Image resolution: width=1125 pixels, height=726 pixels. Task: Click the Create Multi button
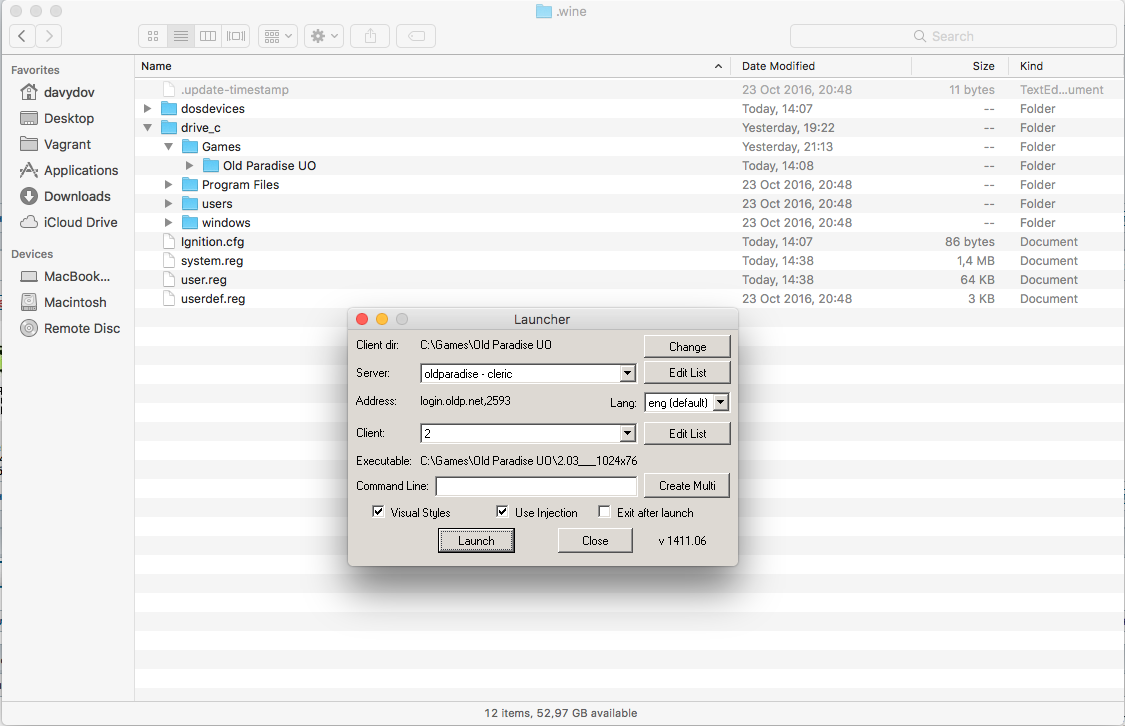click(687, 486)
